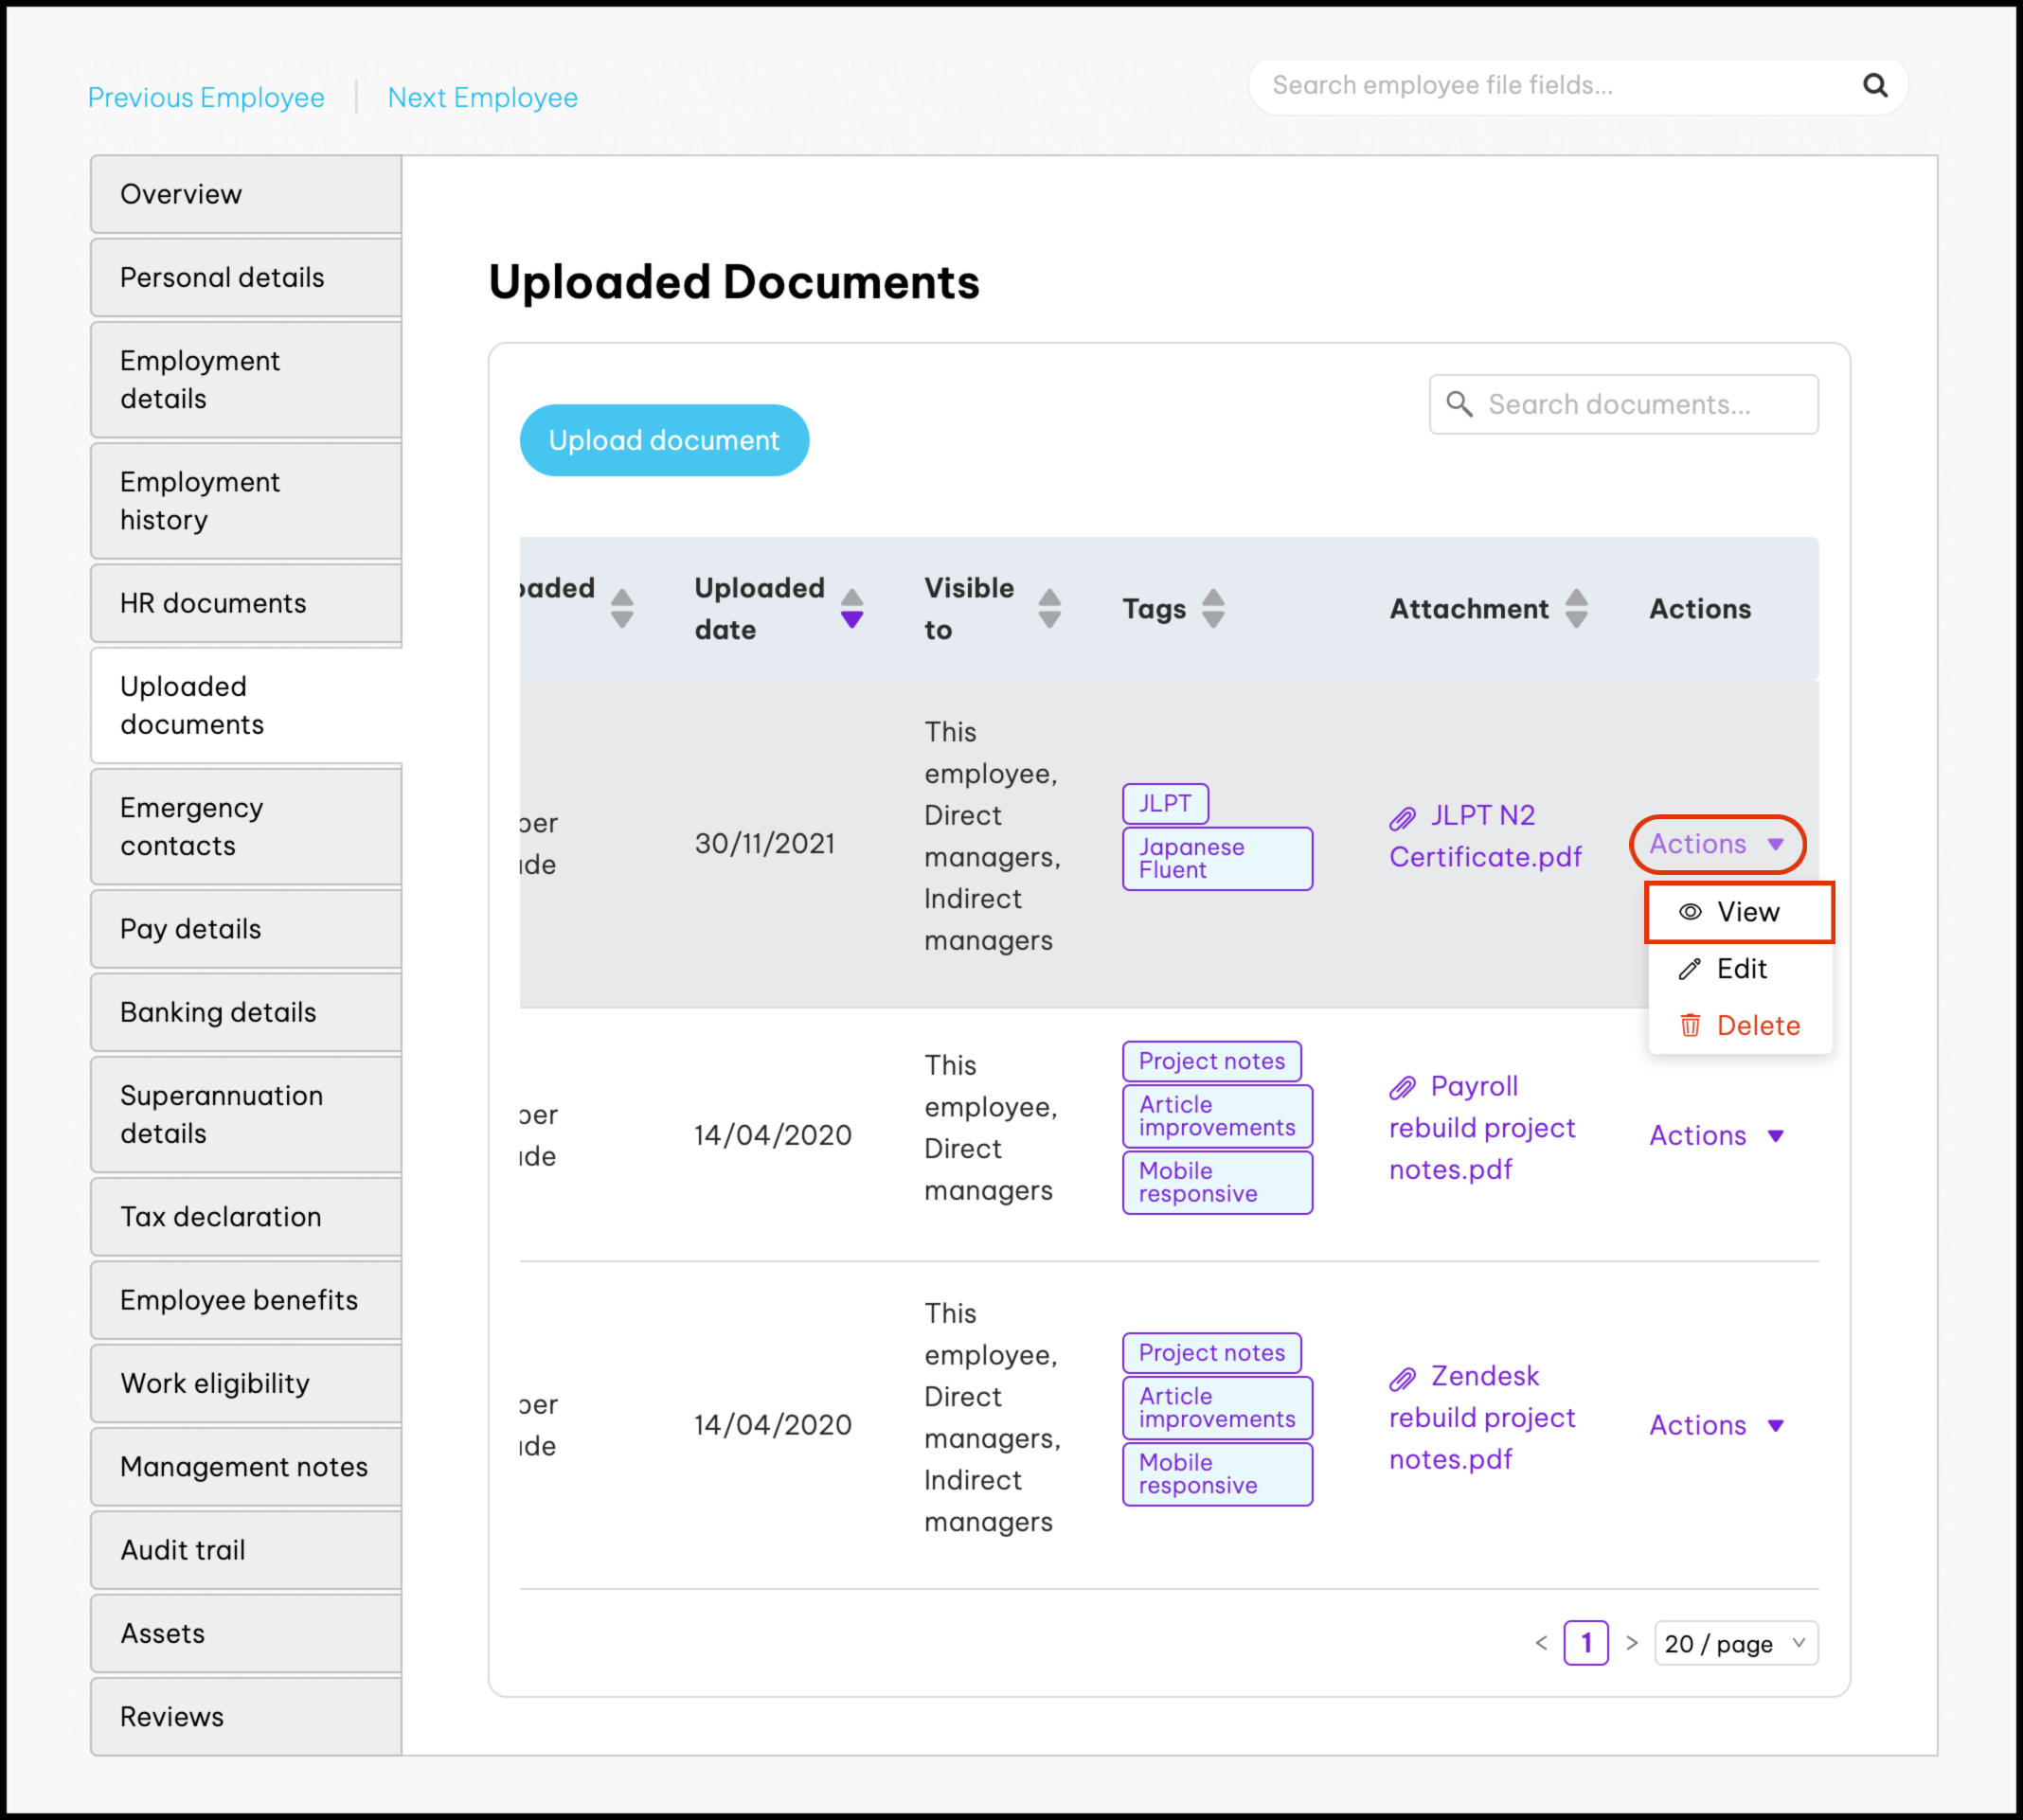Screen dimensions: 2023x1820
Task: Click the magnifier icon in employee search
Action: [x=1874, y=86]
